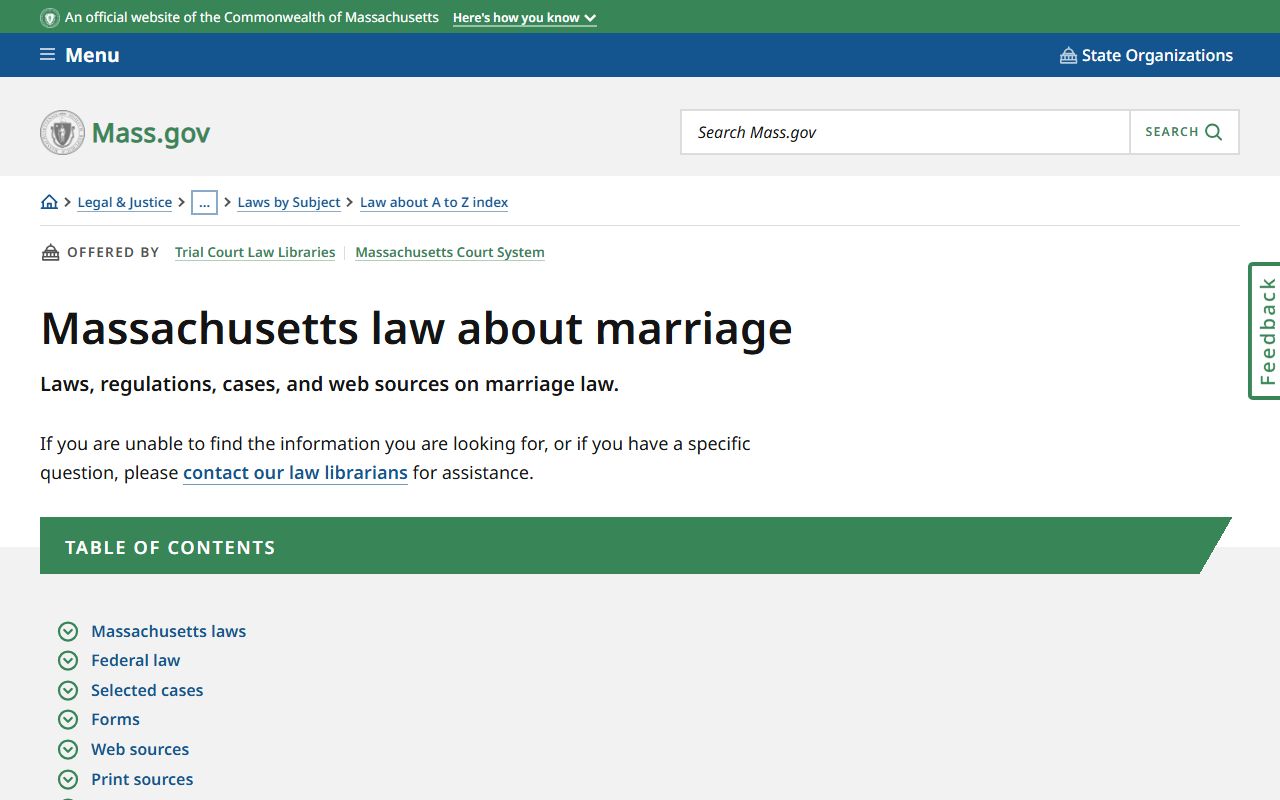
Task: Open the Laws by Subject breadcrumb
Action: (289, 202)
